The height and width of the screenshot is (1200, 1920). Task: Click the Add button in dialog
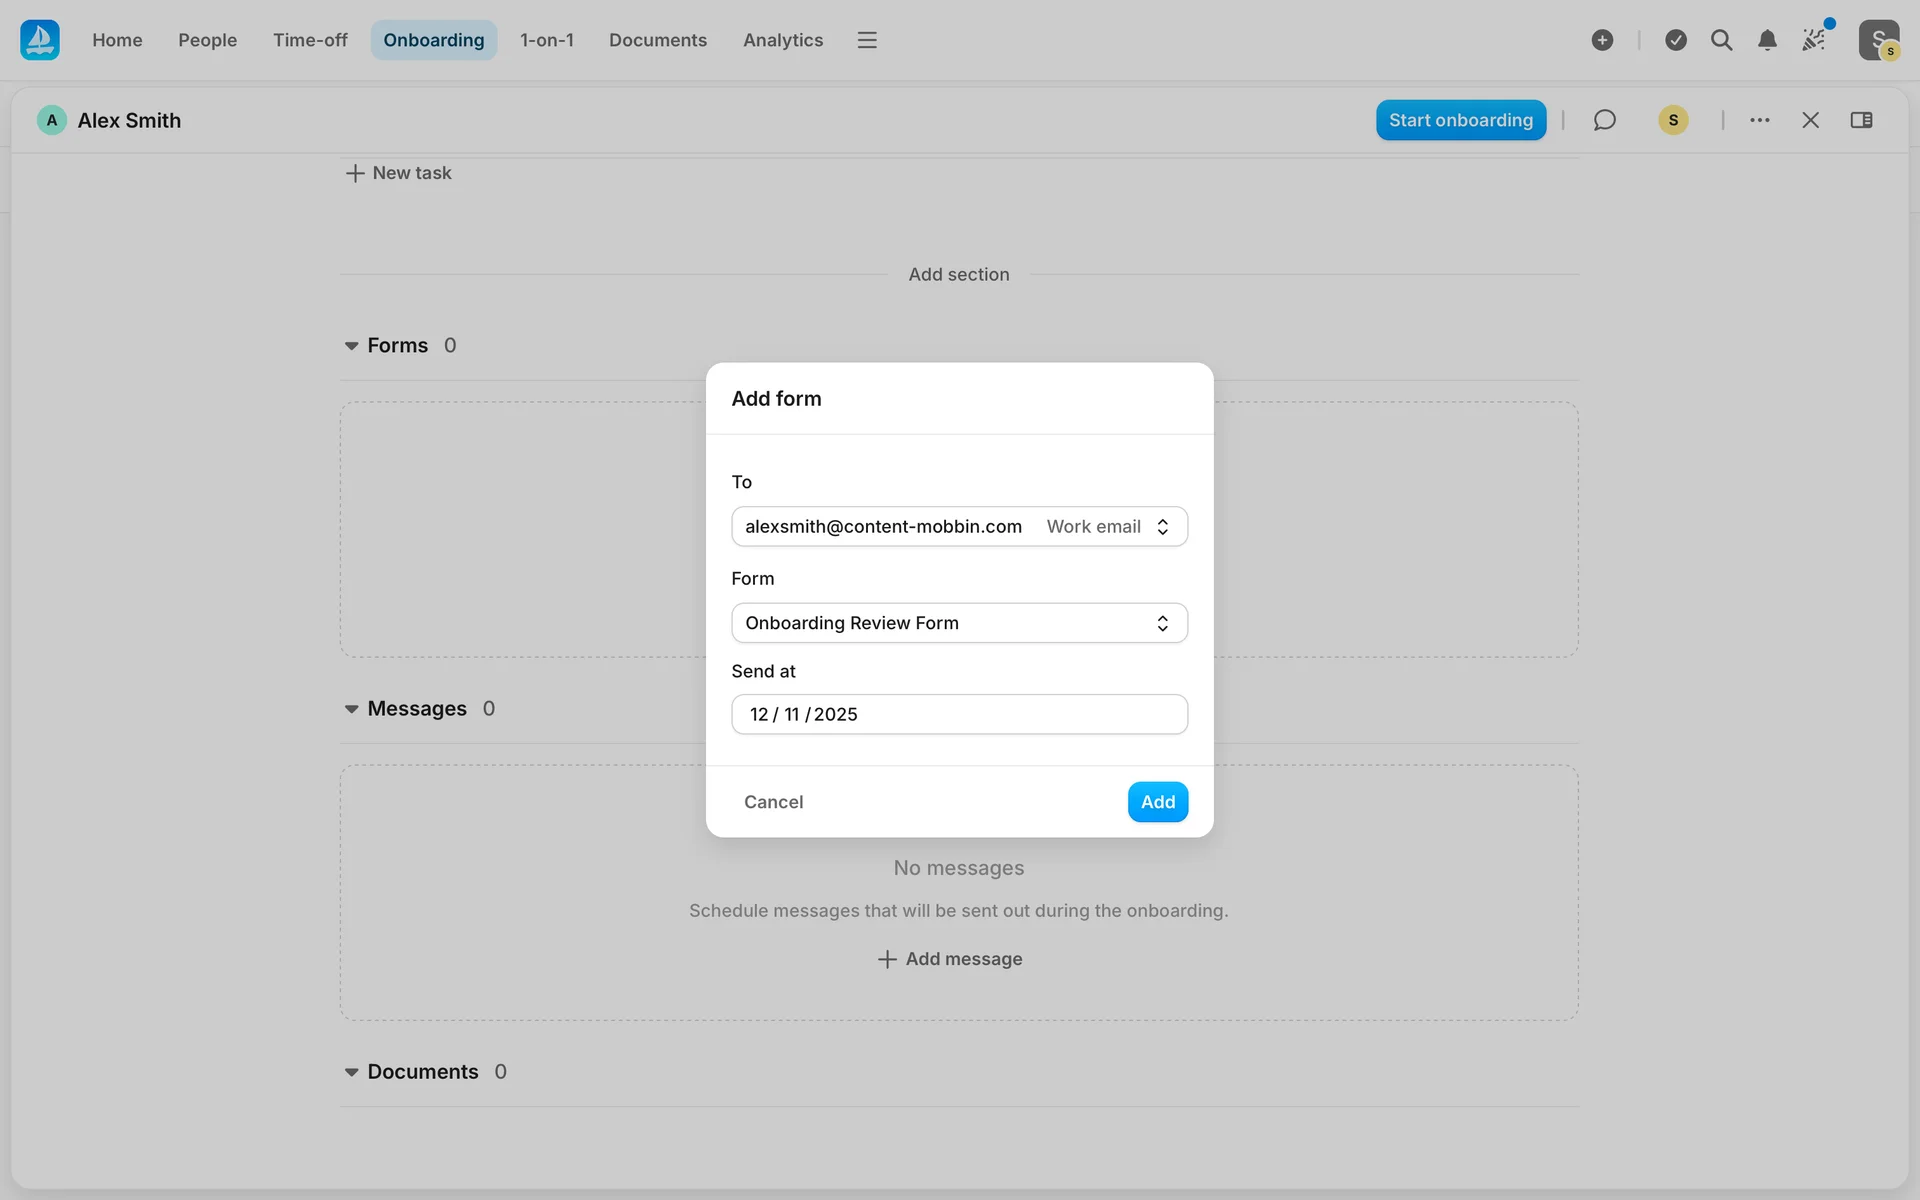(x=1157, y=802)
